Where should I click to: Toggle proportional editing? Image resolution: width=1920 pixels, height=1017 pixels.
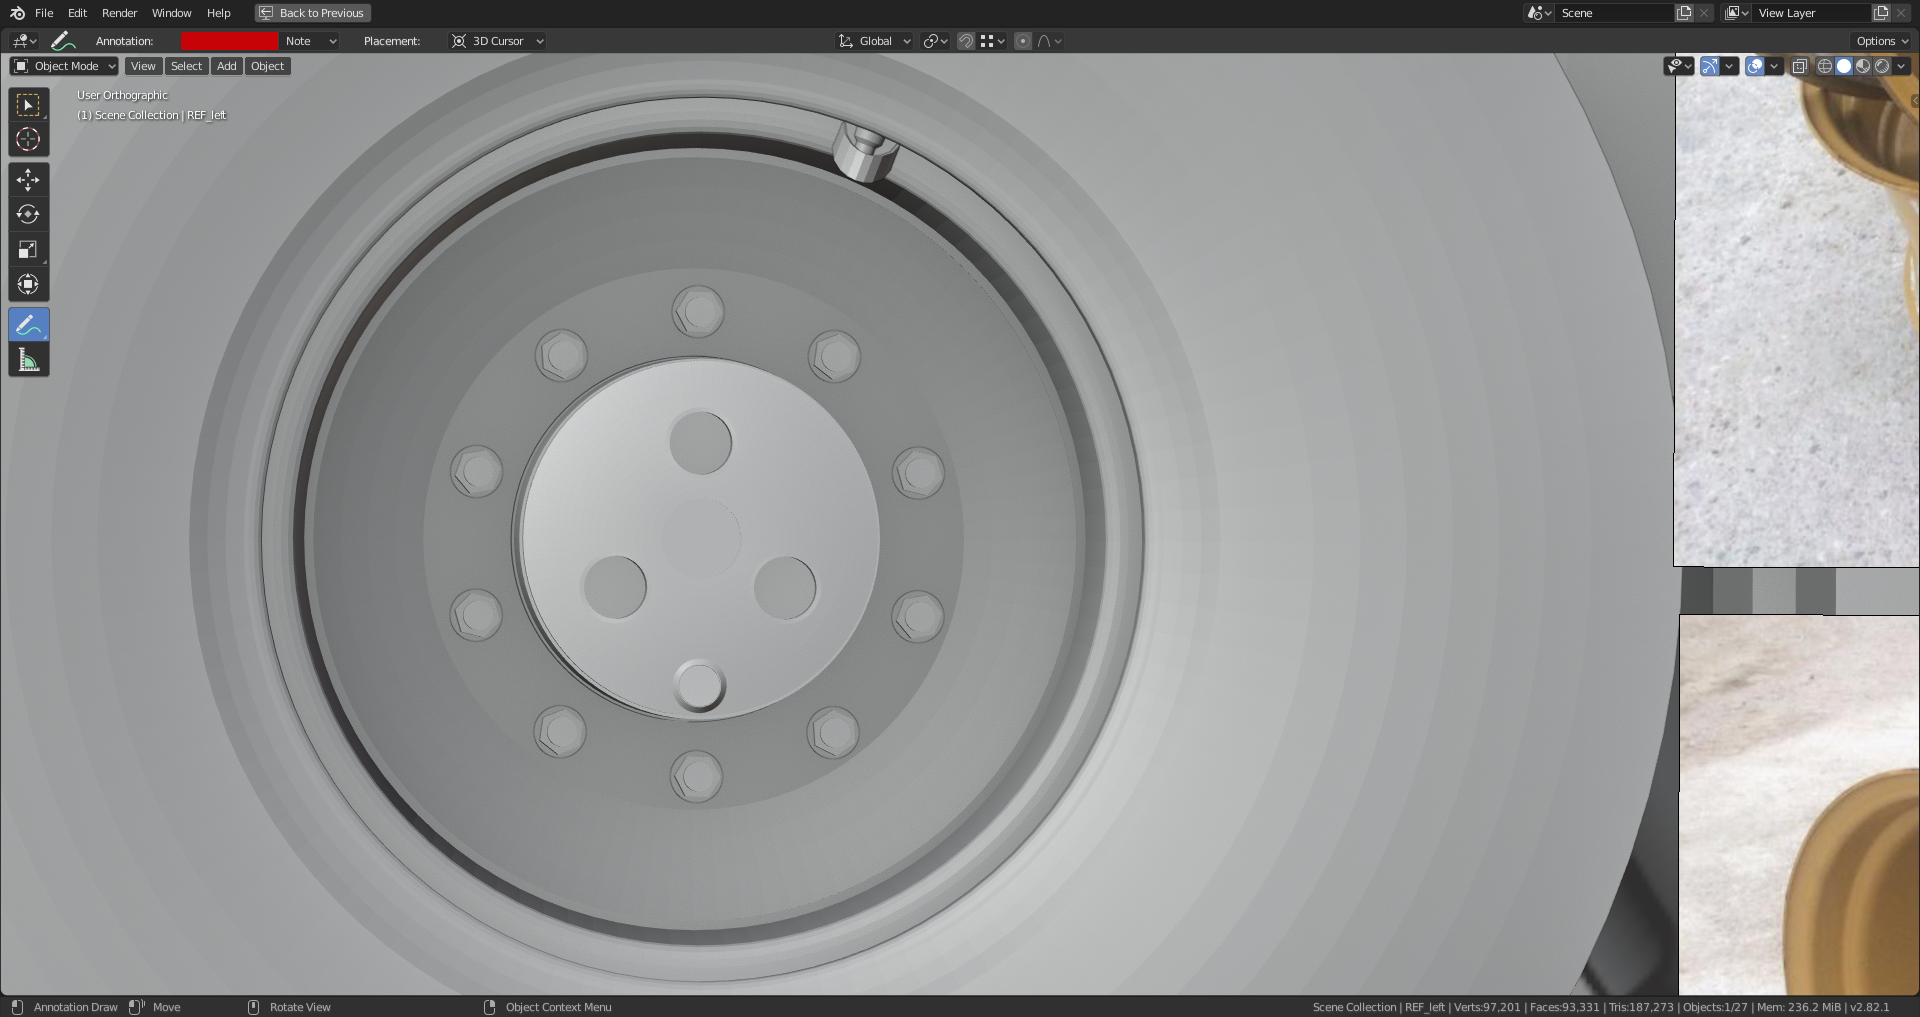(x=1022, y=41)
